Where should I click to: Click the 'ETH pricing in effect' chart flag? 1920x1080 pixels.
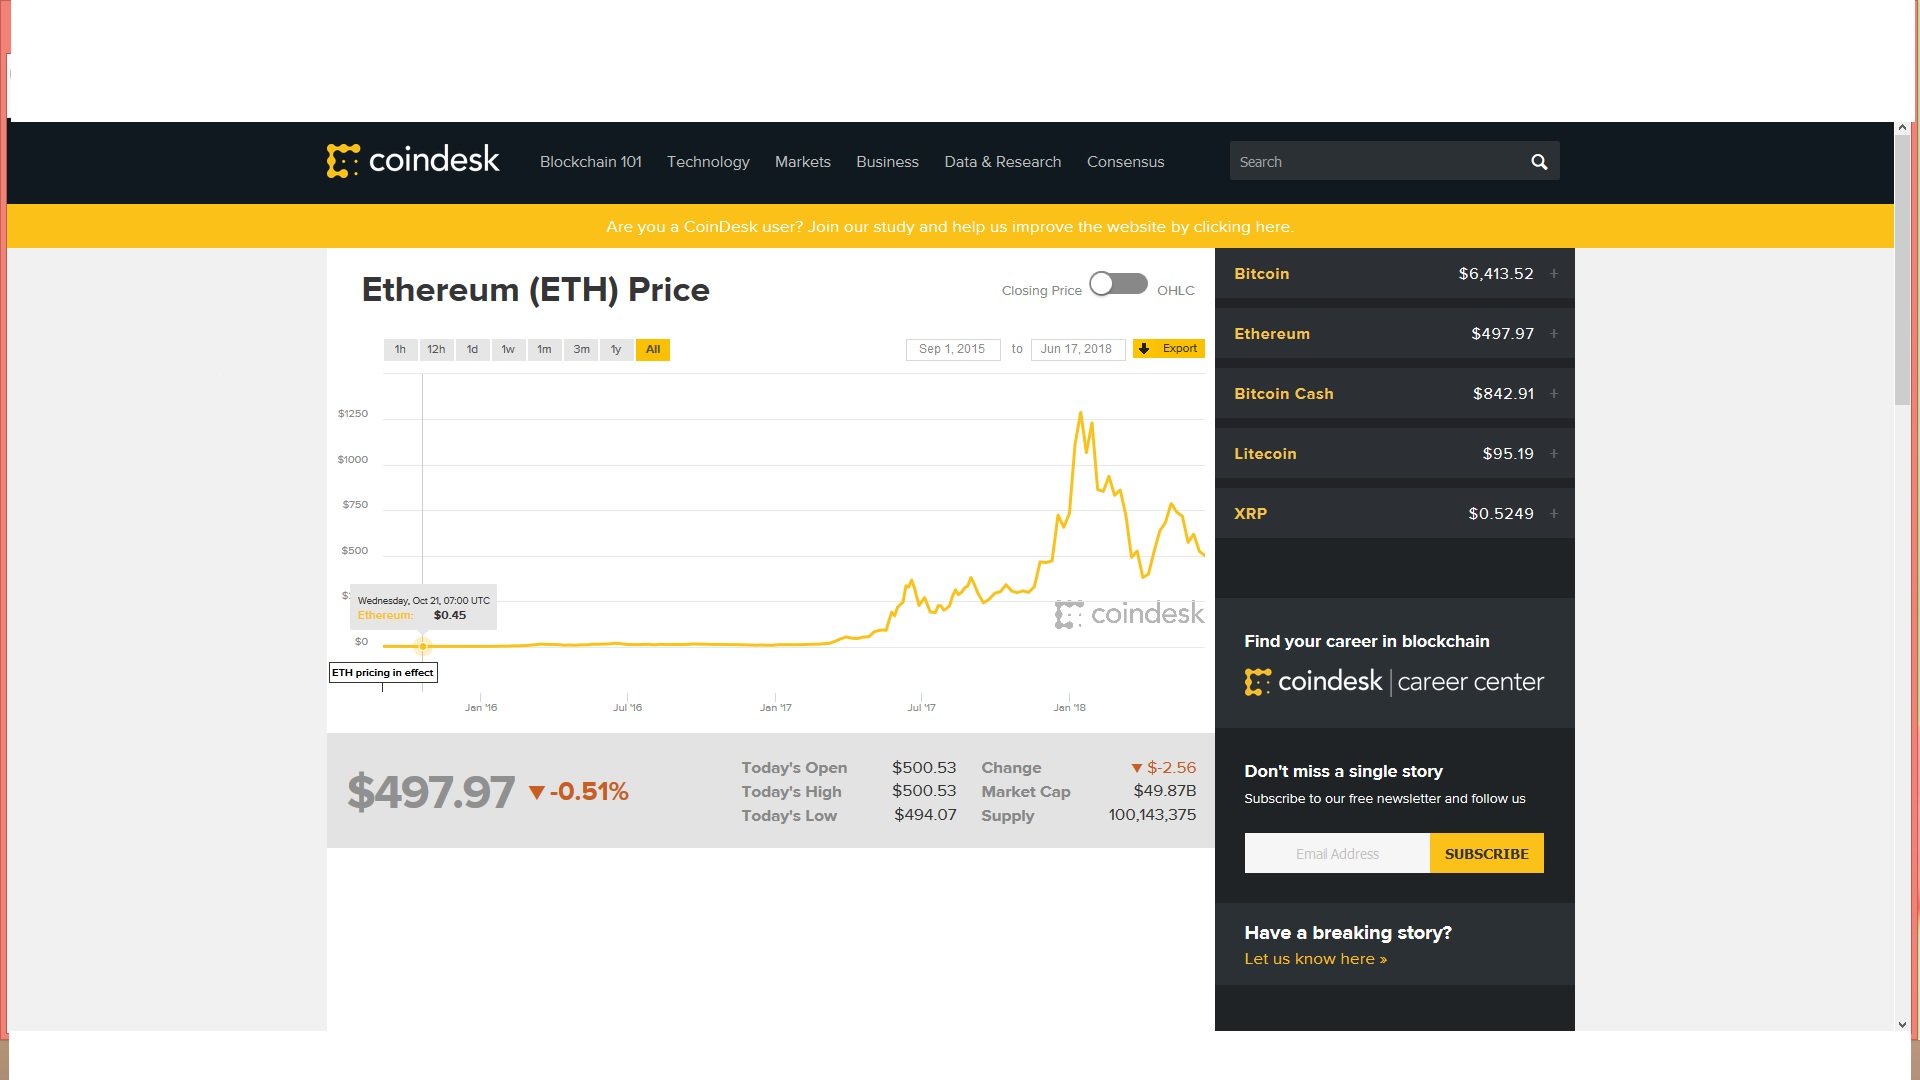point(383,673)
